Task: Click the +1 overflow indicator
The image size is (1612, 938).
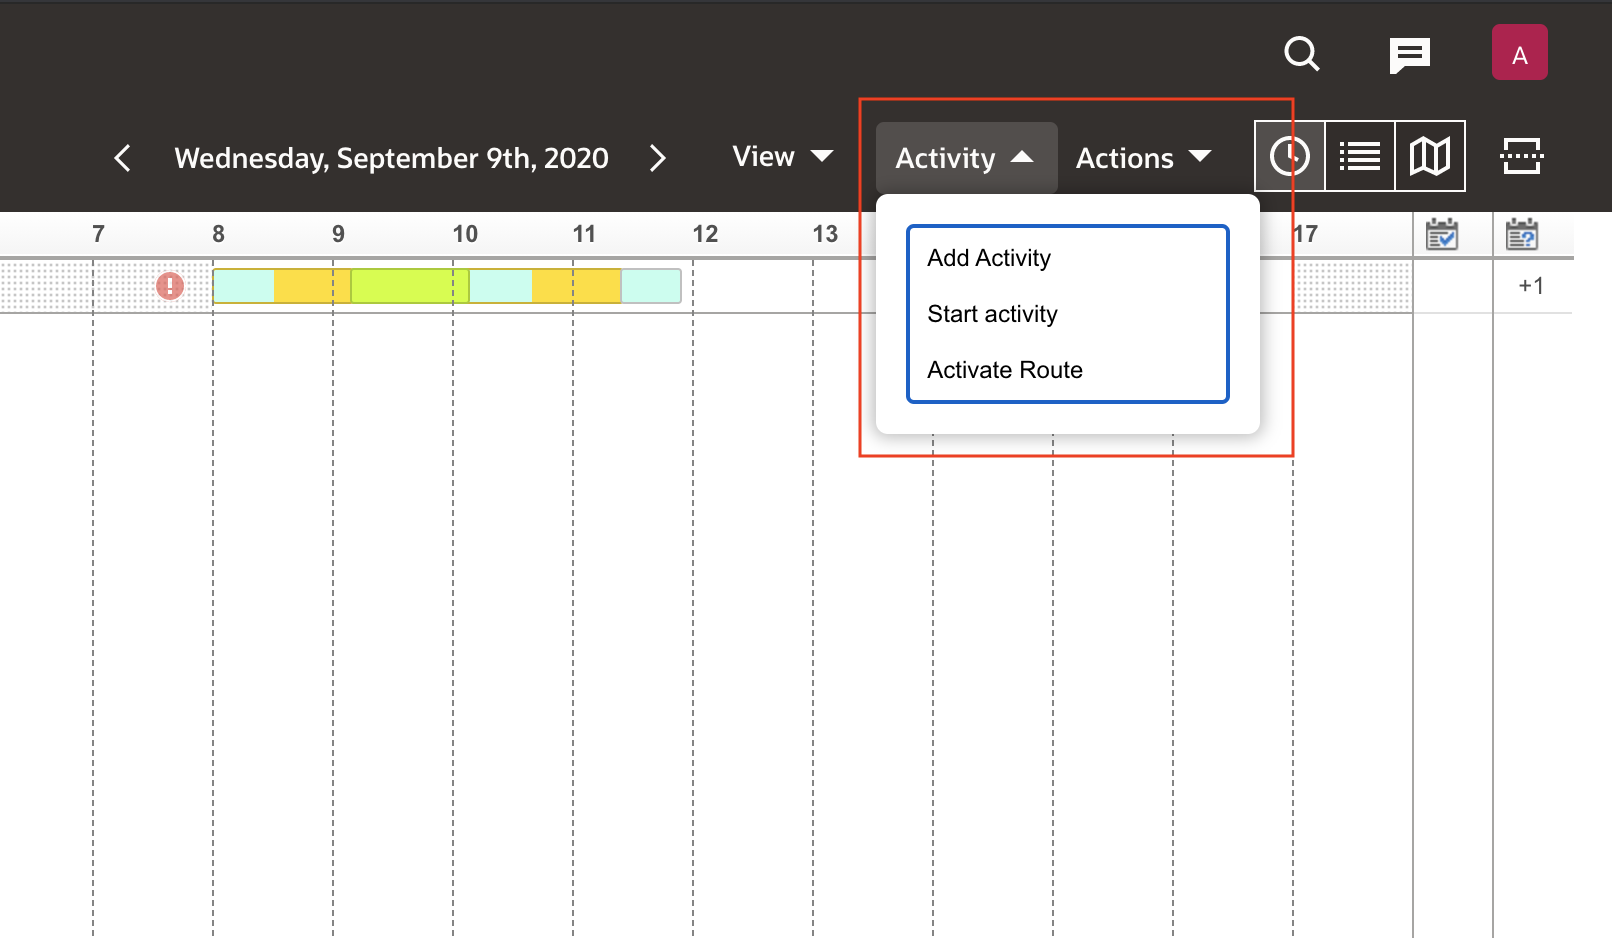Action: (1531, 285)
